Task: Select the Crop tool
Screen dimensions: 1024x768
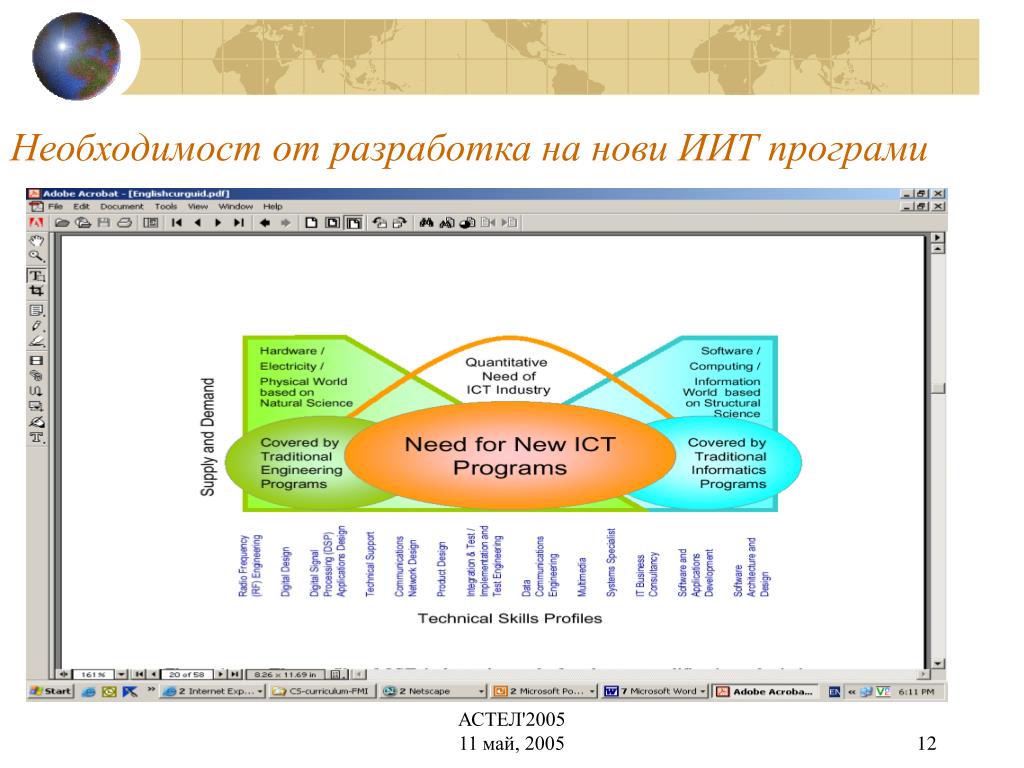Action: pyautogui.click(x=37, y=291)
